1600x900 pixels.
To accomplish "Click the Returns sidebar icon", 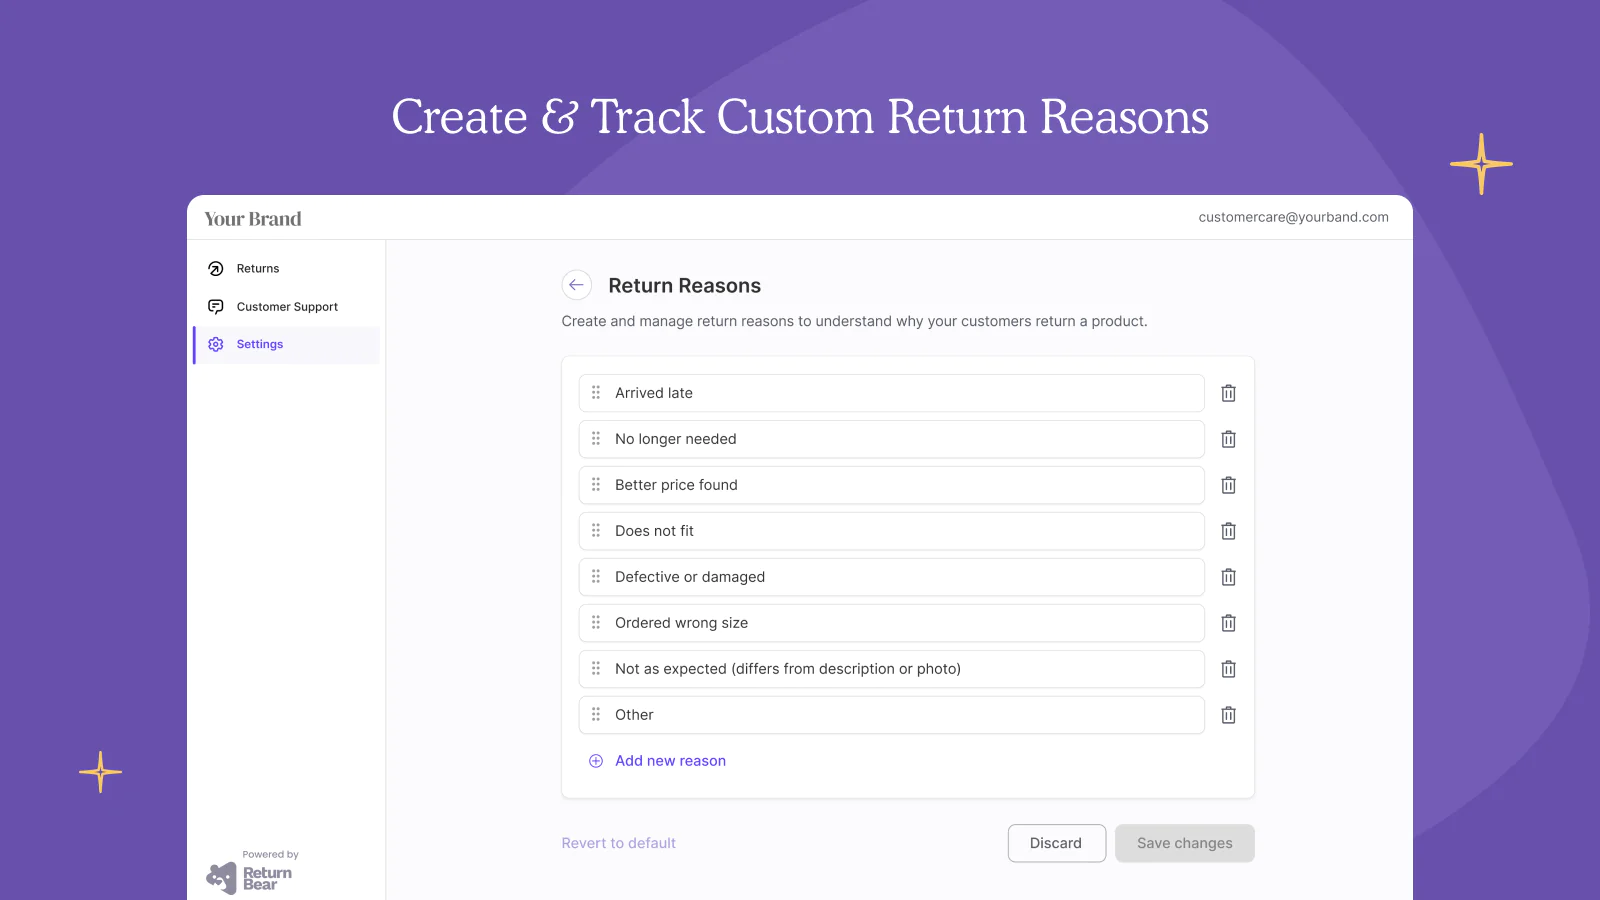I will tap(215, 268).
